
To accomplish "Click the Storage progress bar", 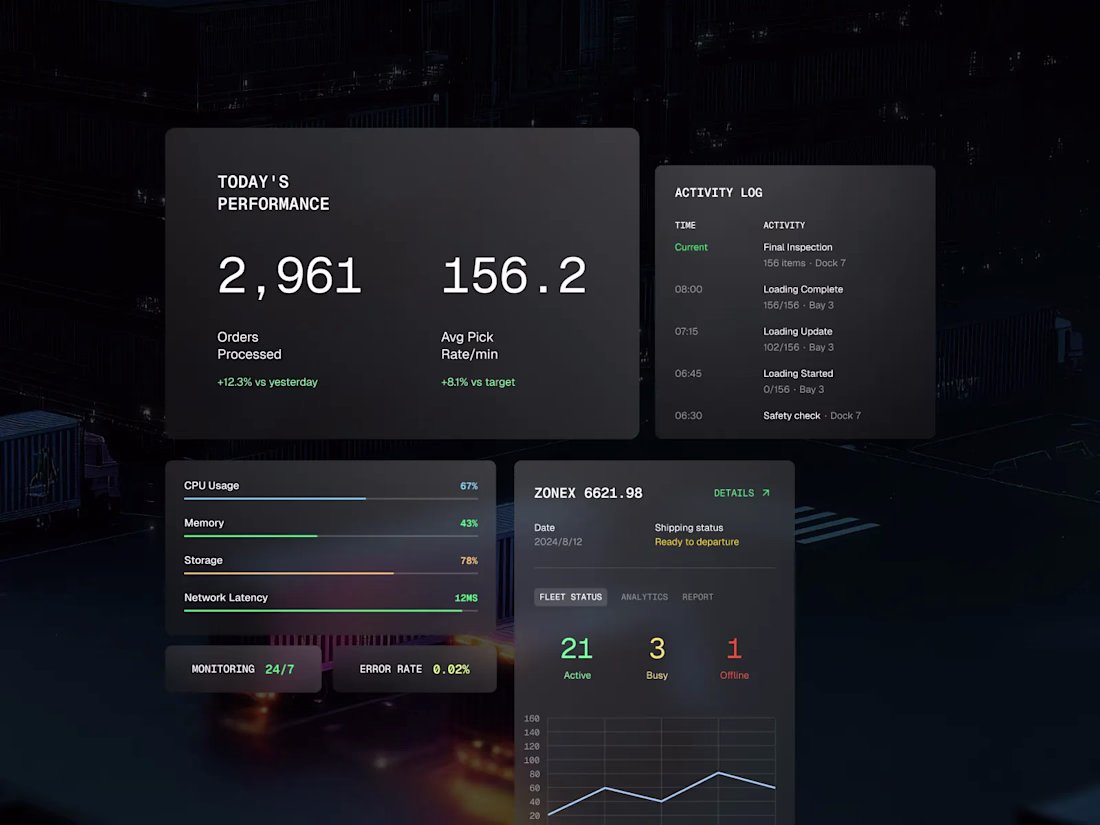I will click(331, 573).
